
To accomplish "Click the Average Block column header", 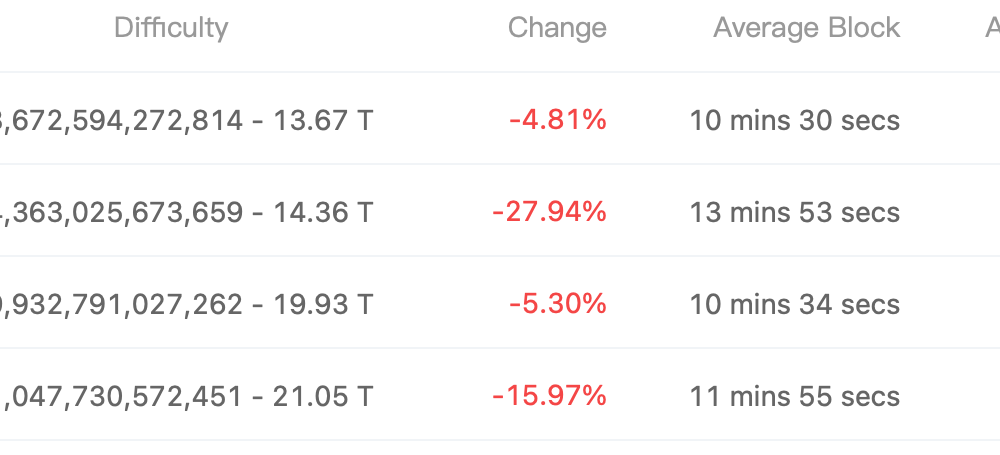I will 806,28.
